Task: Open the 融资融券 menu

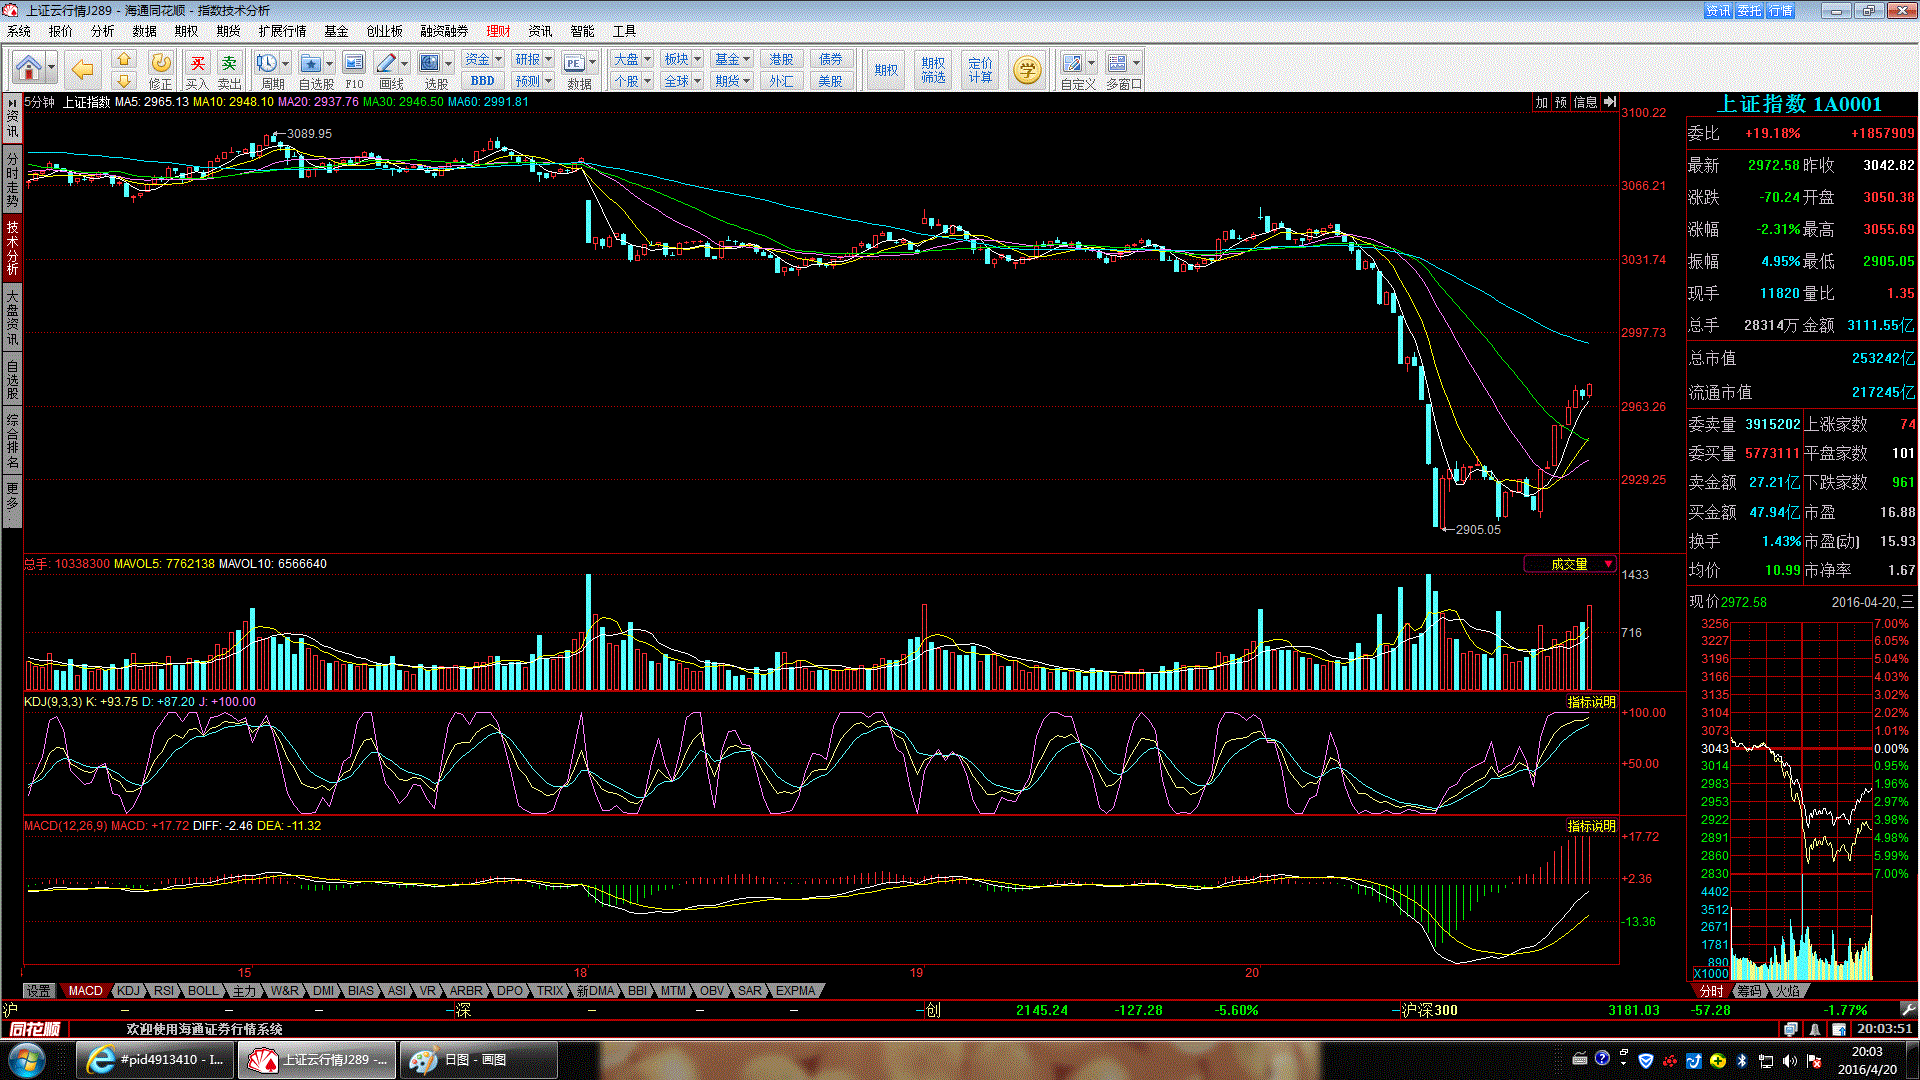Action: pyautogui.click(x=444, y=31)
